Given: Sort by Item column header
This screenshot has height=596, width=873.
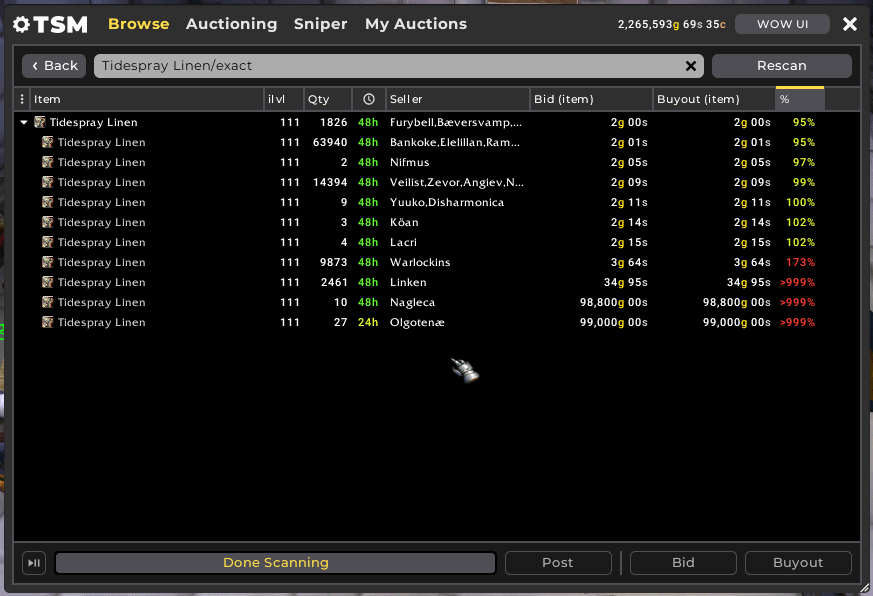Looking at the screenshot, I should click(146, 99).
